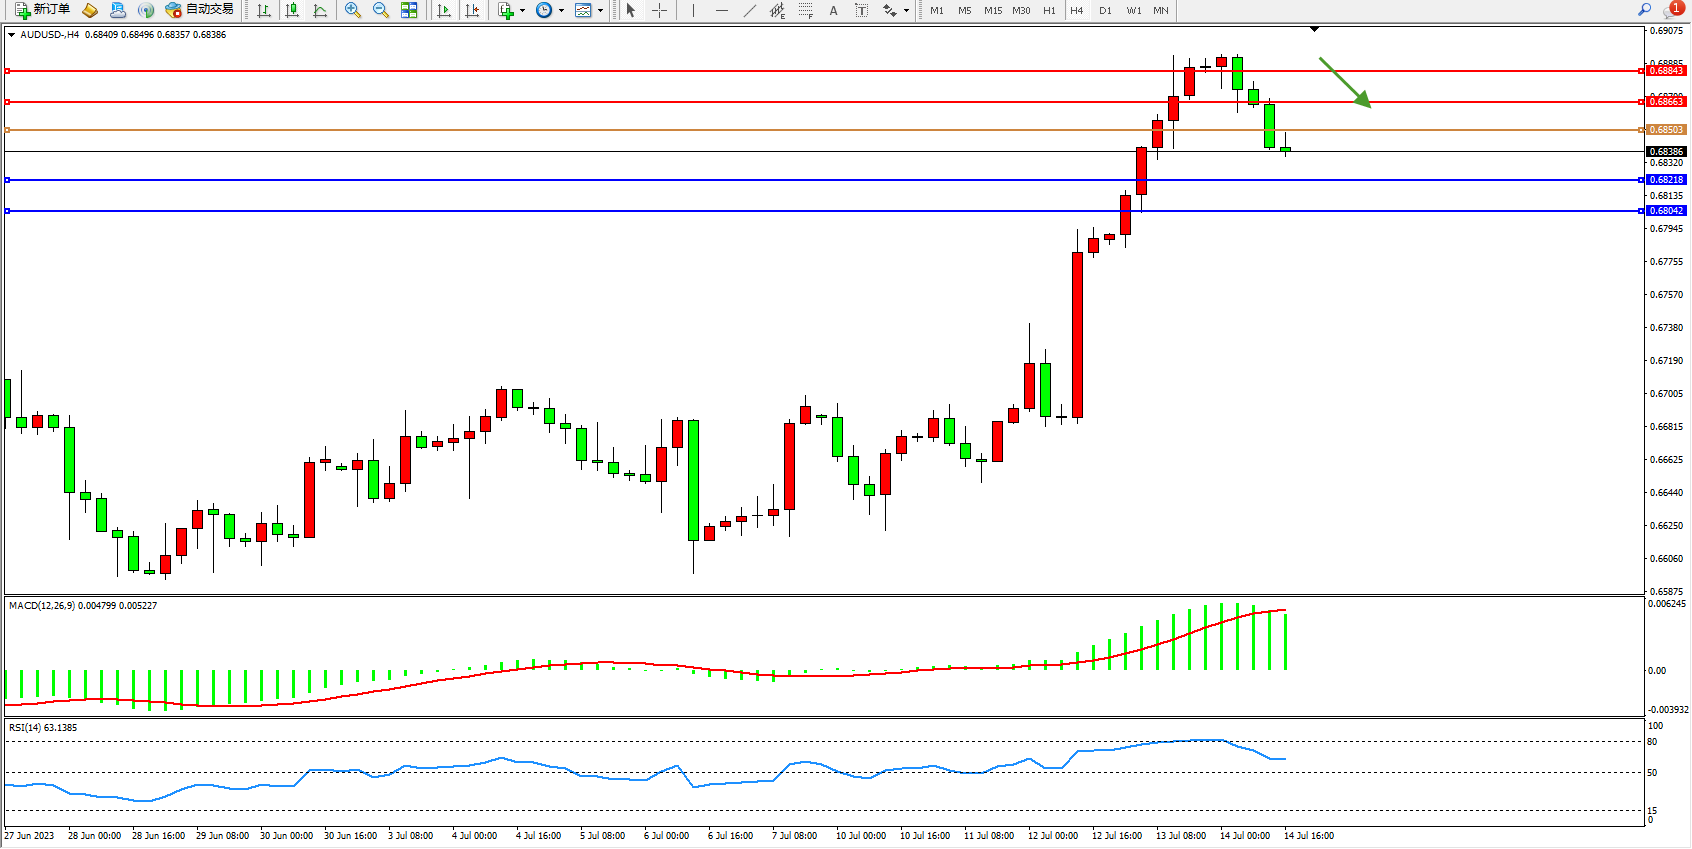Click the zoom in magnifier icon
Screen dimensions: 1692x849
[352, 10]
